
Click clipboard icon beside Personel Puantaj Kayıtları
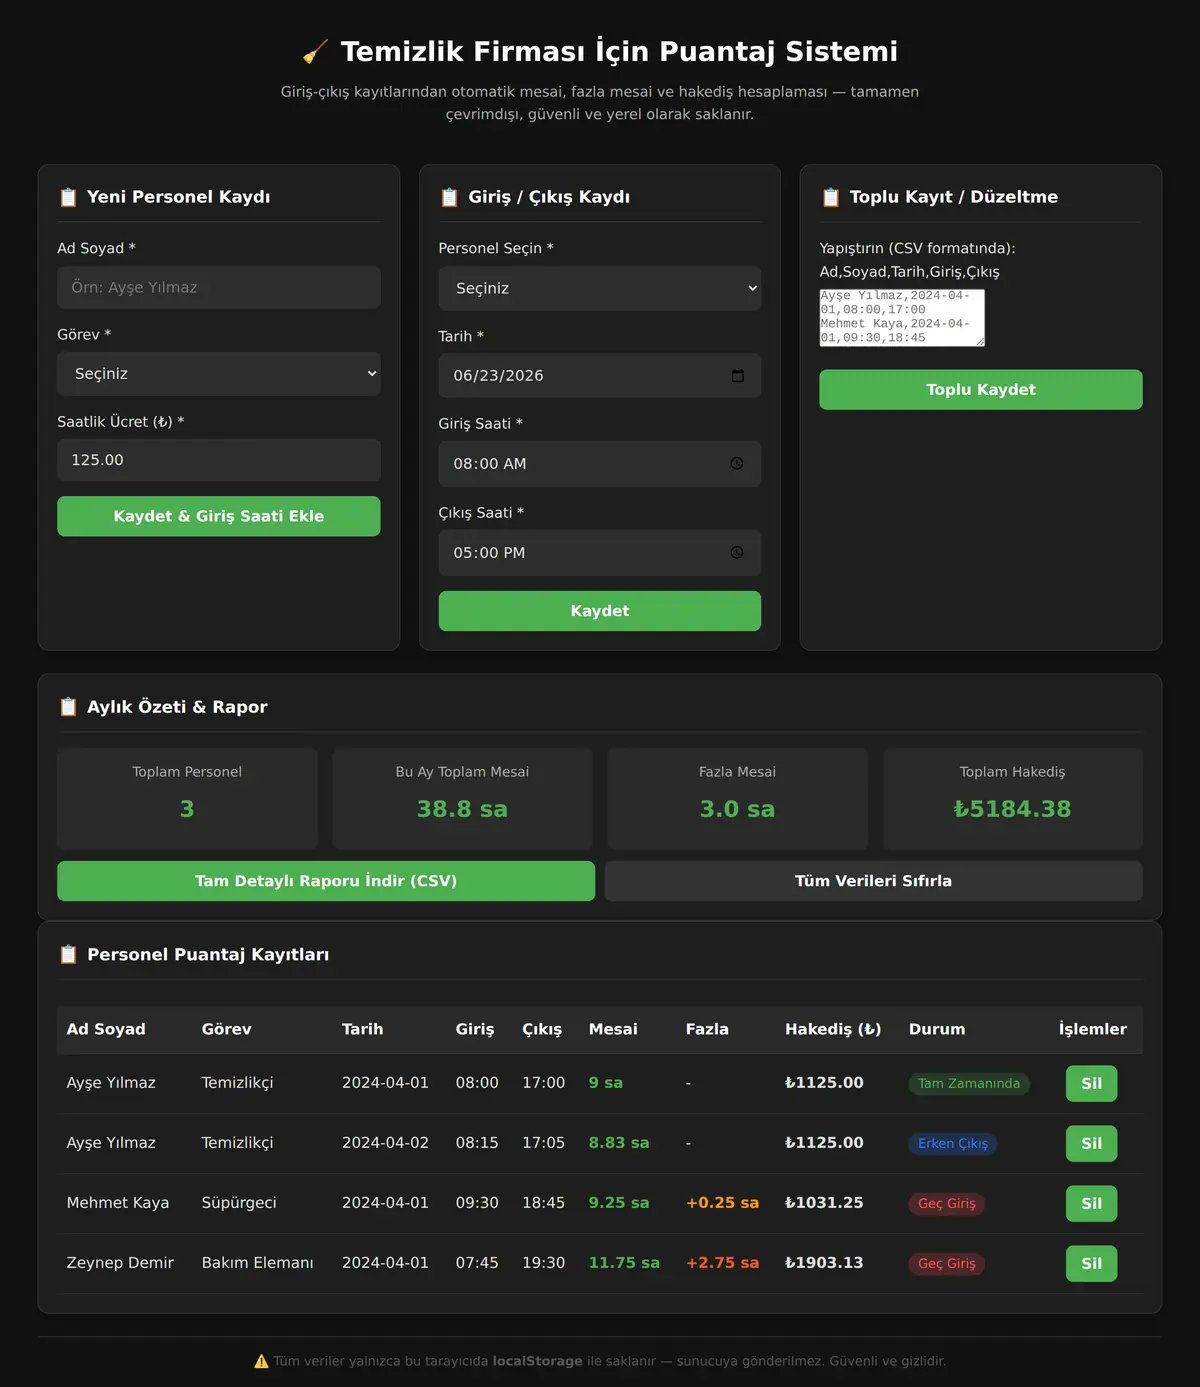tap(68, 955)
